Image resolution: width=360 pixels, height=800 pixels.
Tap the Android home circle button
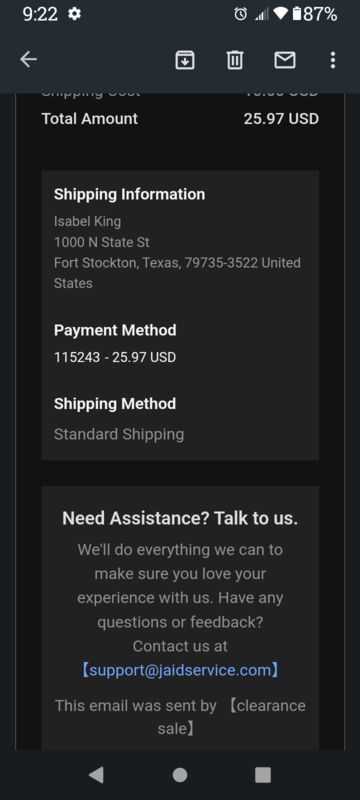click(179, 774)
